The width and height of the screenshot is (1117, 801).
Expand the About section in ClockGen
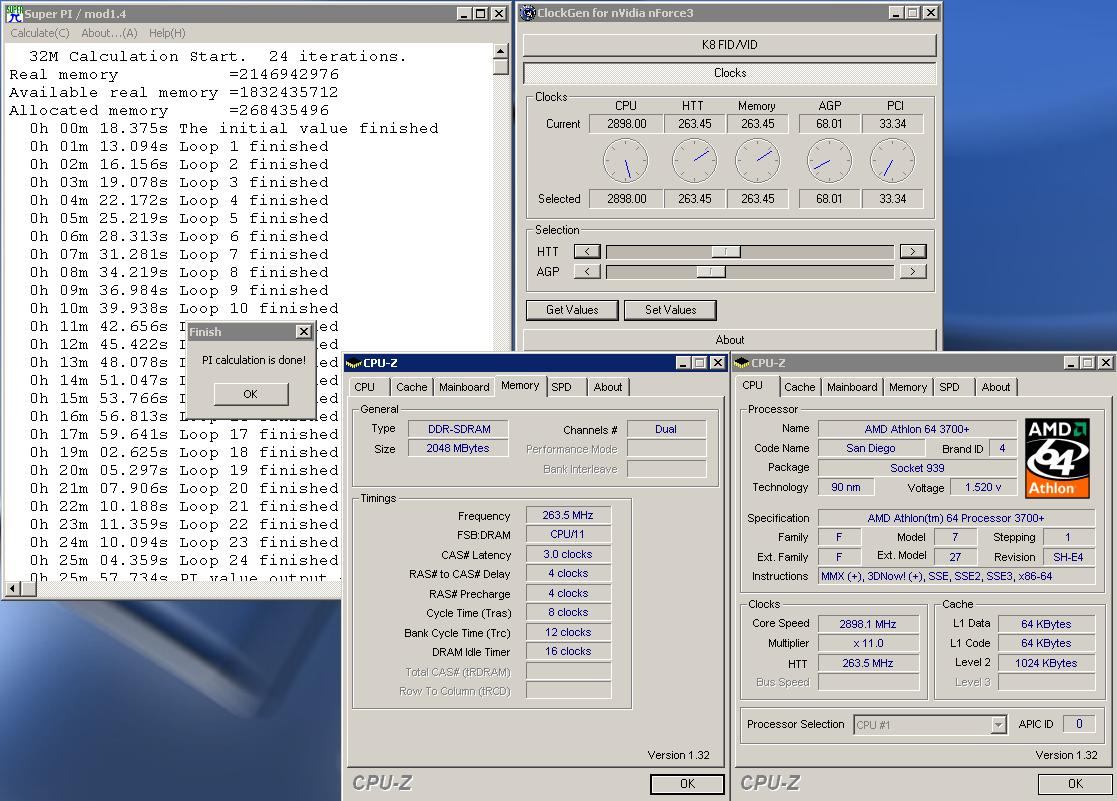pyautogui.click(x=729, y=340)
